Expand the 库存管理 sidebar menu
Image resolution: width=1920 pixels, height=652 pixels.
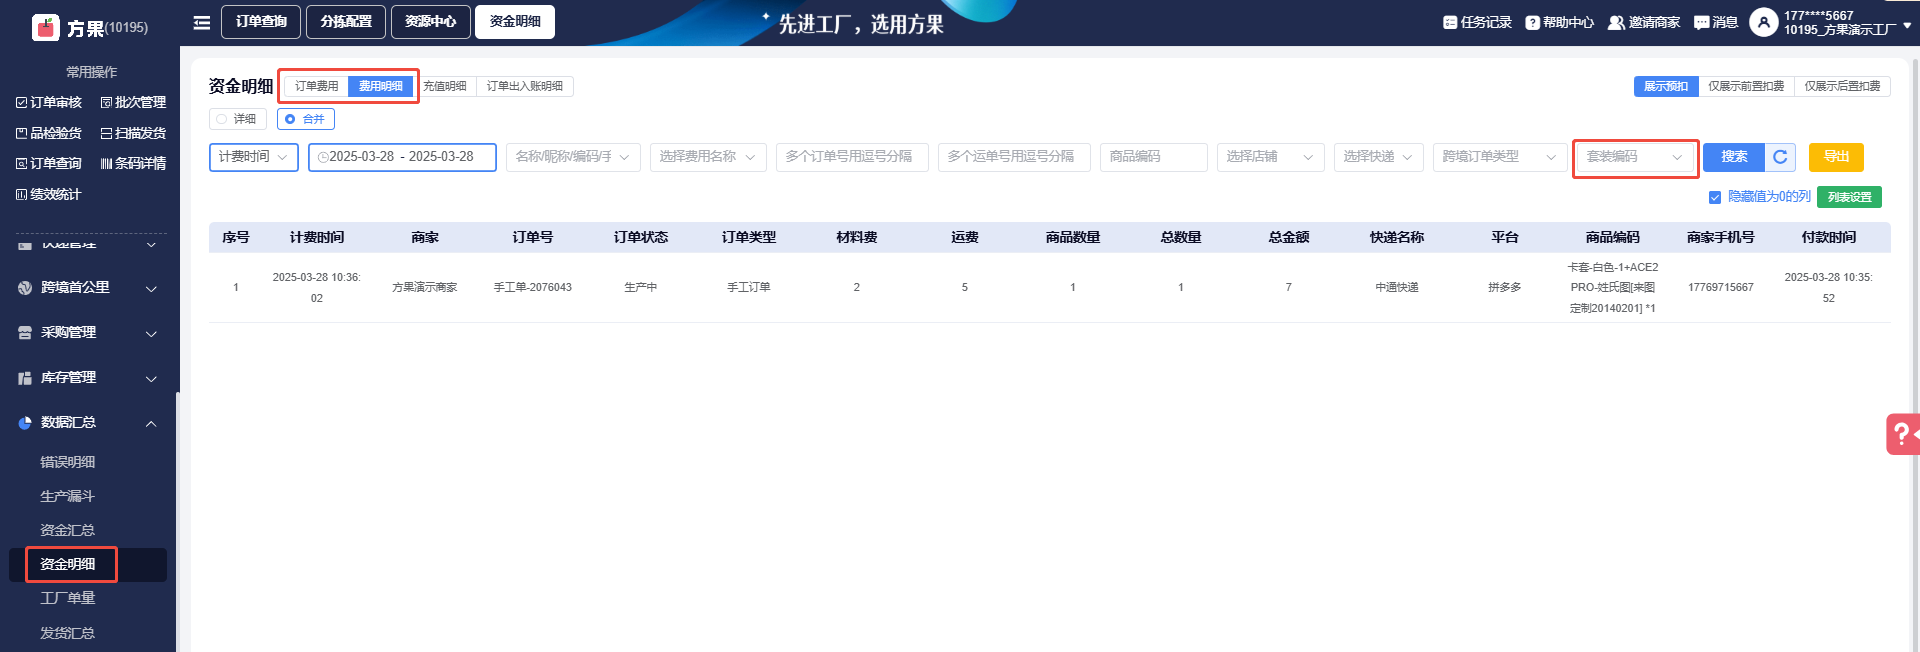click(151, 378)
